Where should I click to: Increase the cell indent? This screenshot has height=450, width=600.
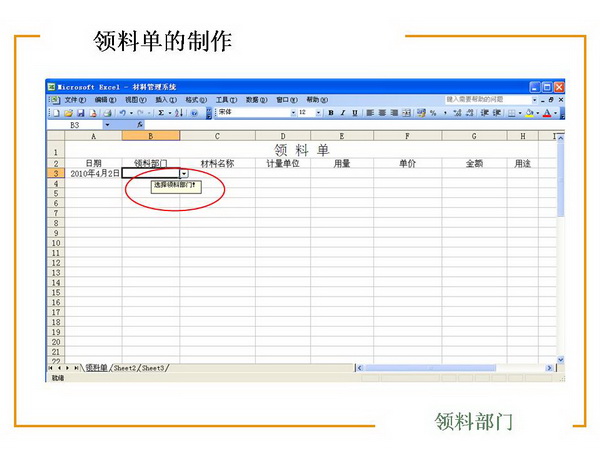[497, 113]
